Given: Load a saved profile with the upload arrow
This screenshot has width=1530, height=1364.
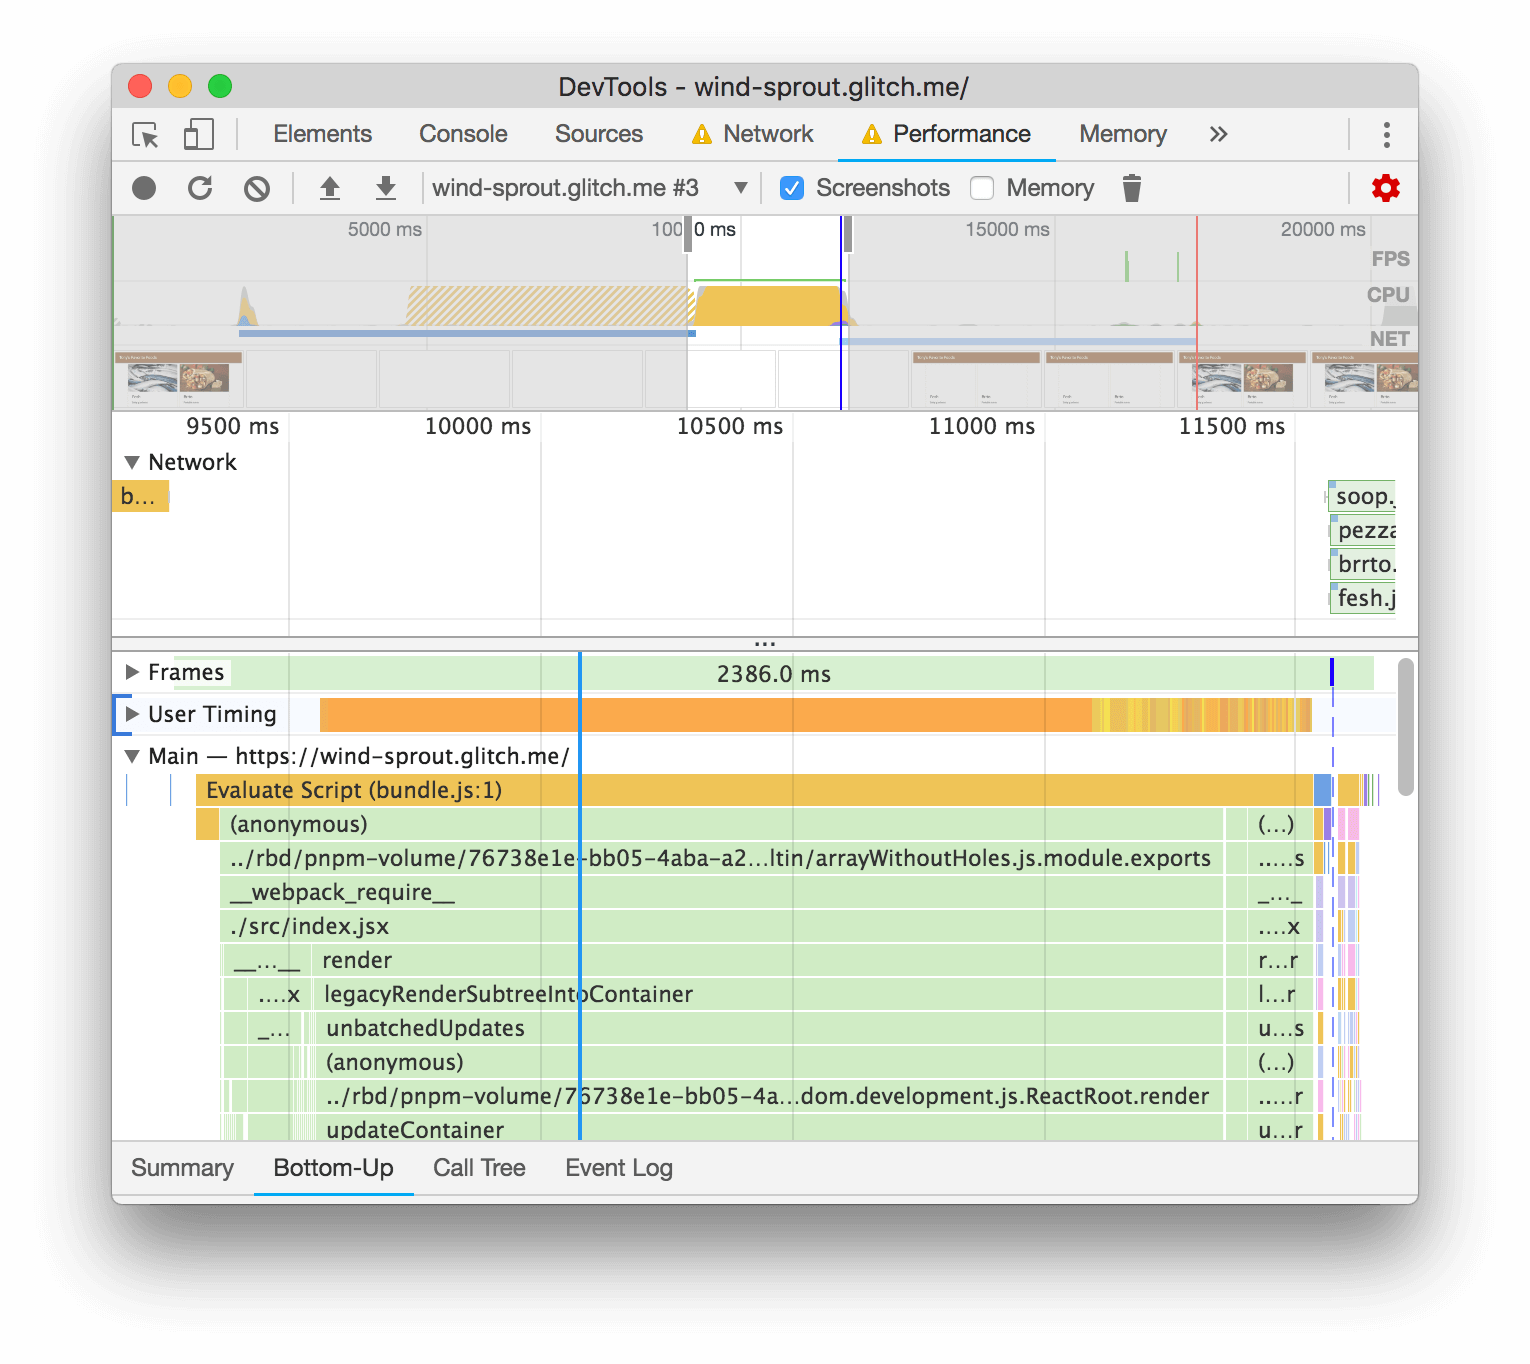Looking at the screenshot, I should pos(330,187).
